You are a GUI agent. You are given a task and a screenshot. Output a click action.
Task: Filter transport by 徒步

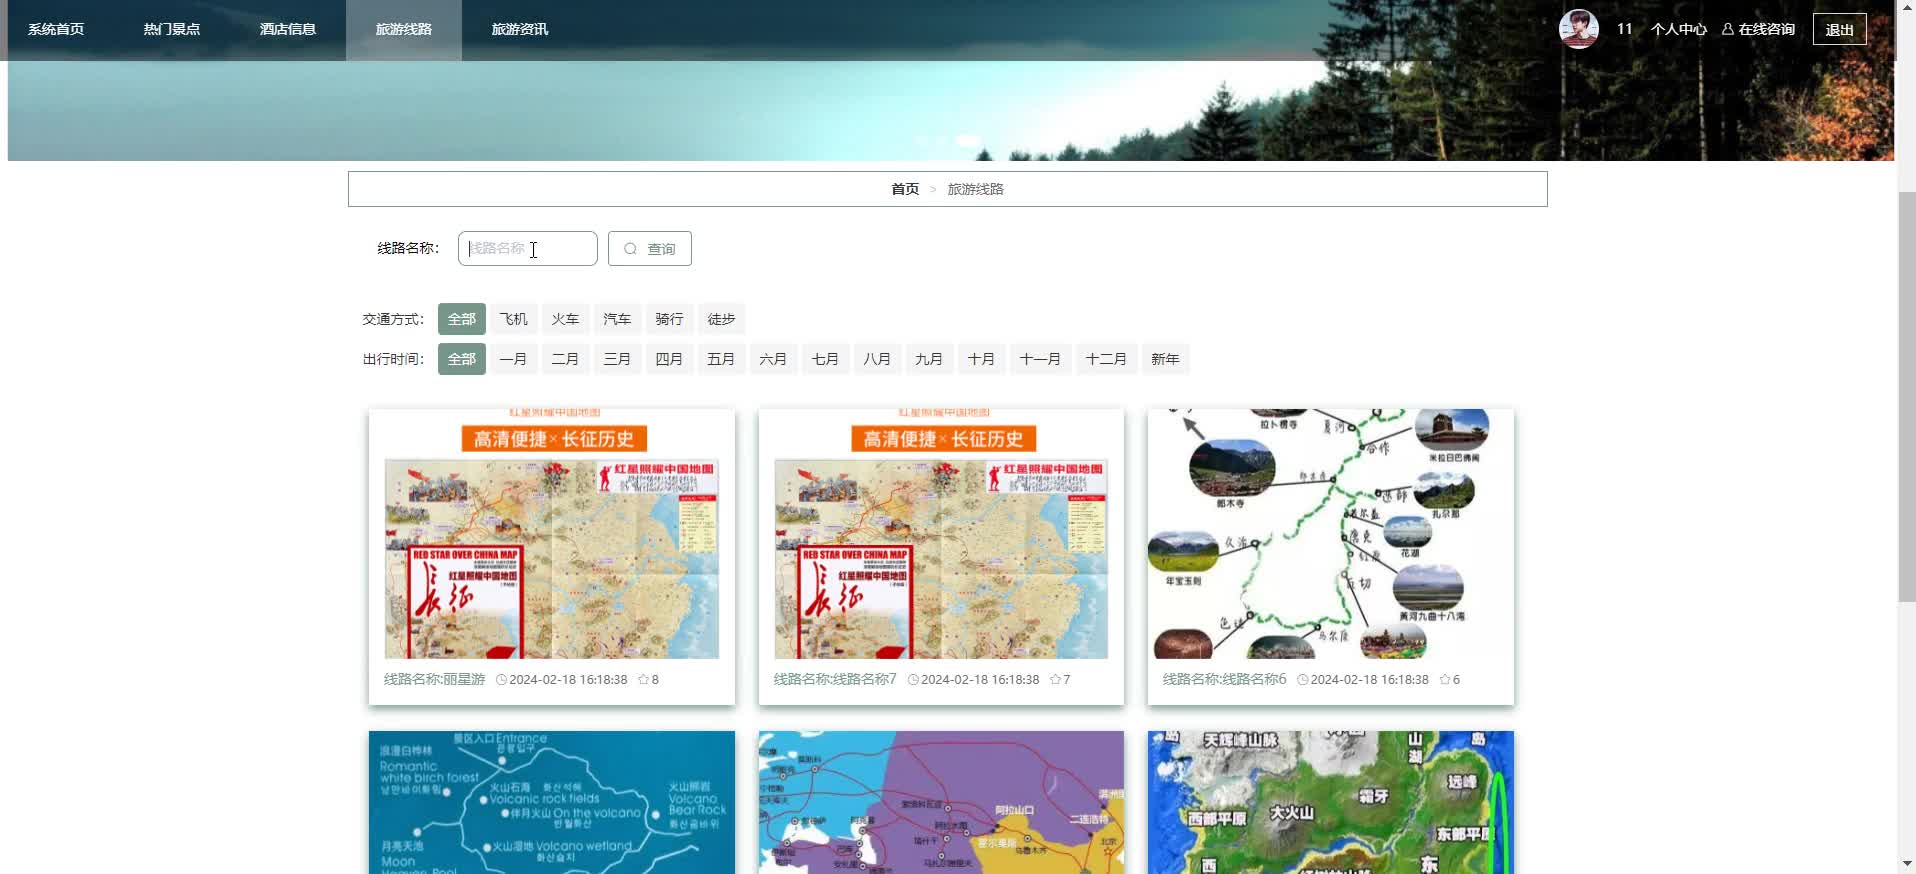(x=722, y=319)
